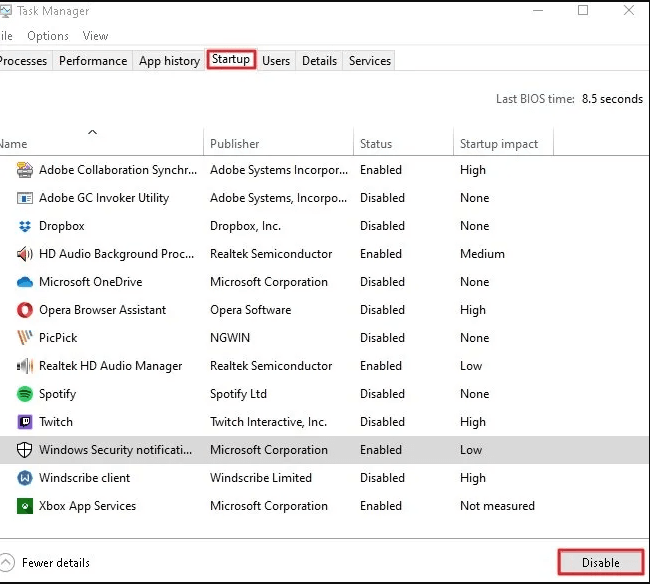This screenshot has height=584, width=650.
Task: Switch to the Performance tab
Action: pyautogui.click(x=93, y=61)
